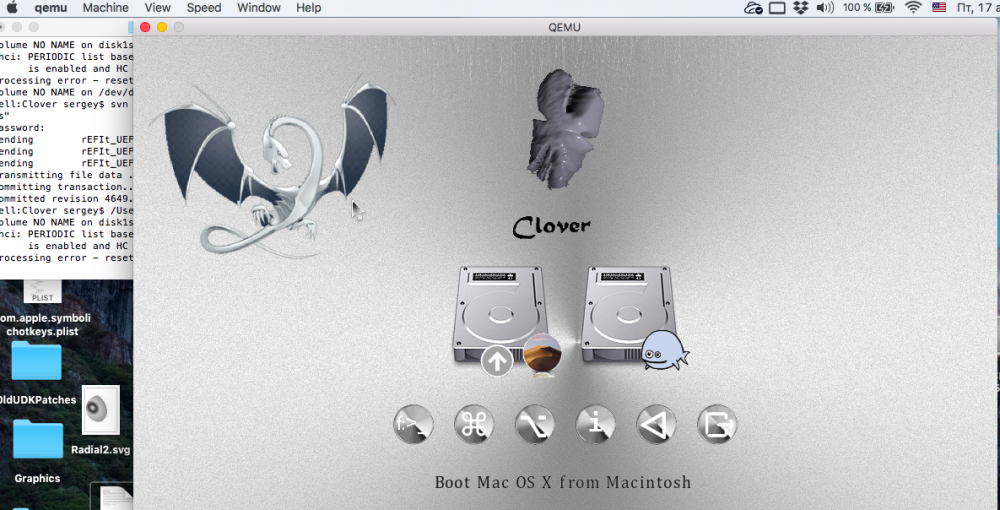Select the Radial2.svg desktop file
The height and width of the screenshot is (510, 1000).
tap(101, 419)
